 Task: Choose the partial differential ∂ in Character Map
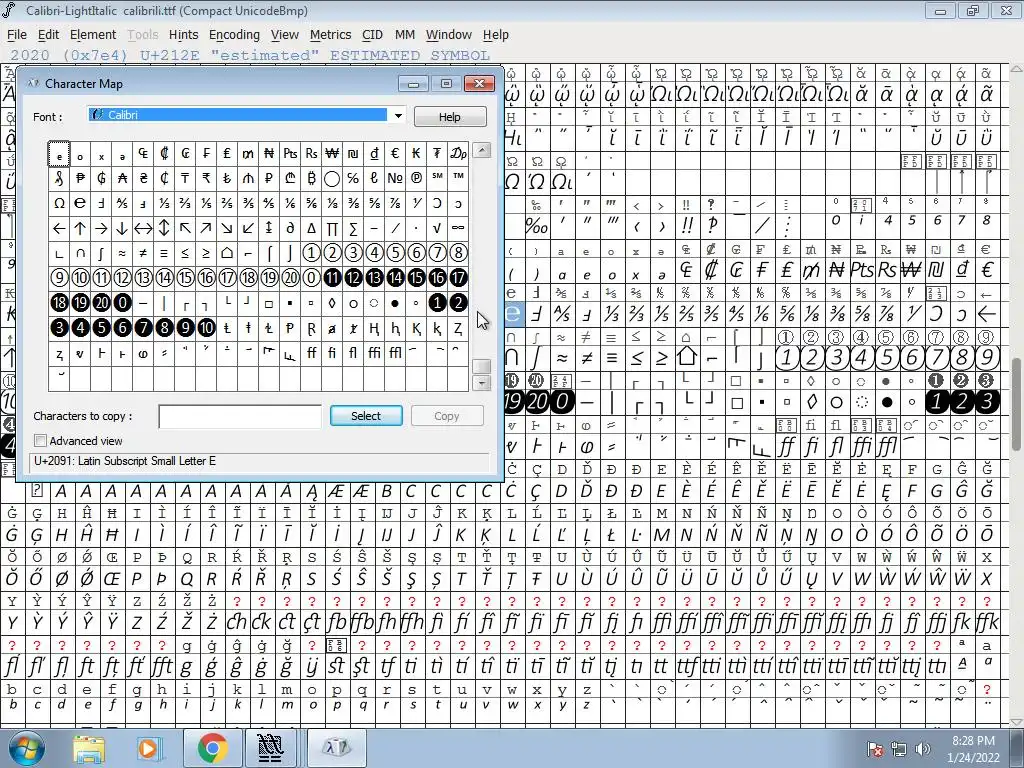[x=290, y=228]
